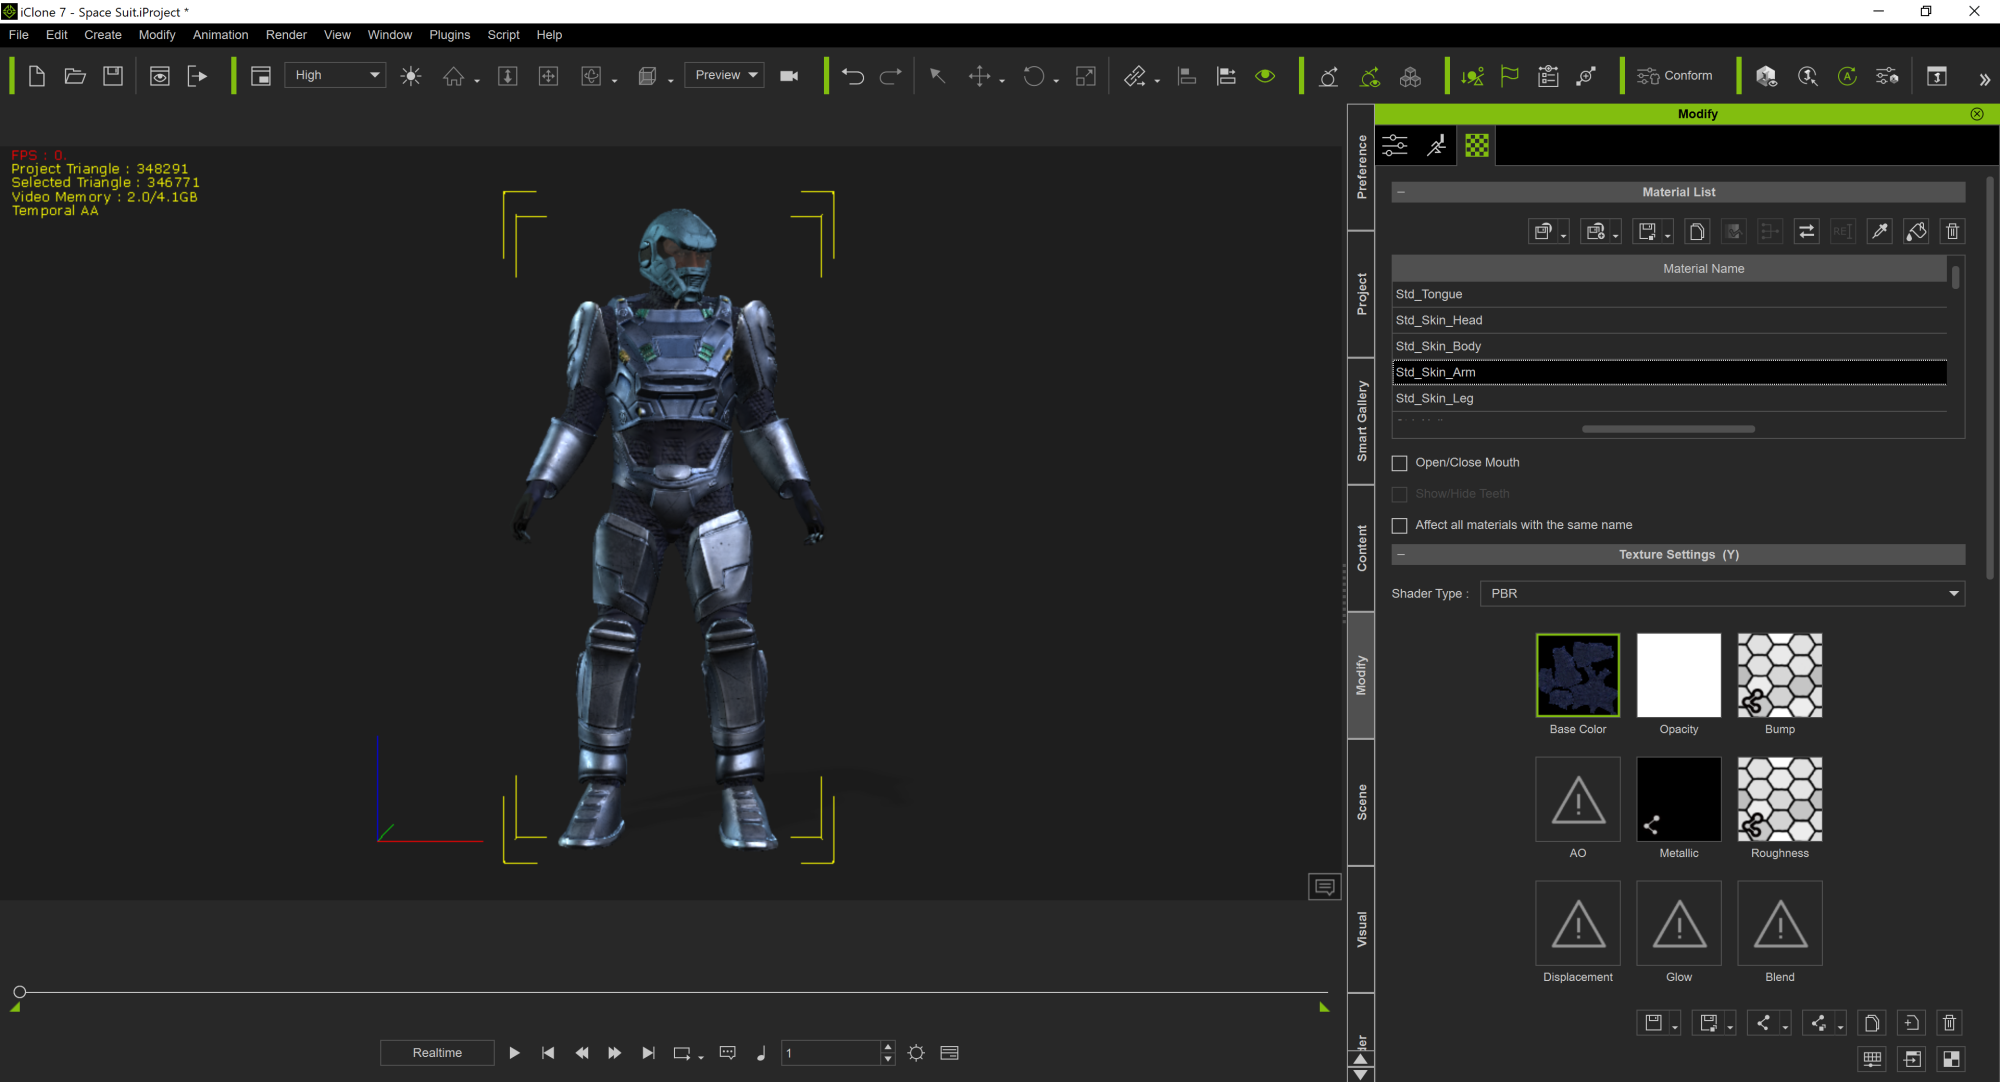Click the blank page material icon
The image size is (2000, 1082).
tap(1697, 232)
